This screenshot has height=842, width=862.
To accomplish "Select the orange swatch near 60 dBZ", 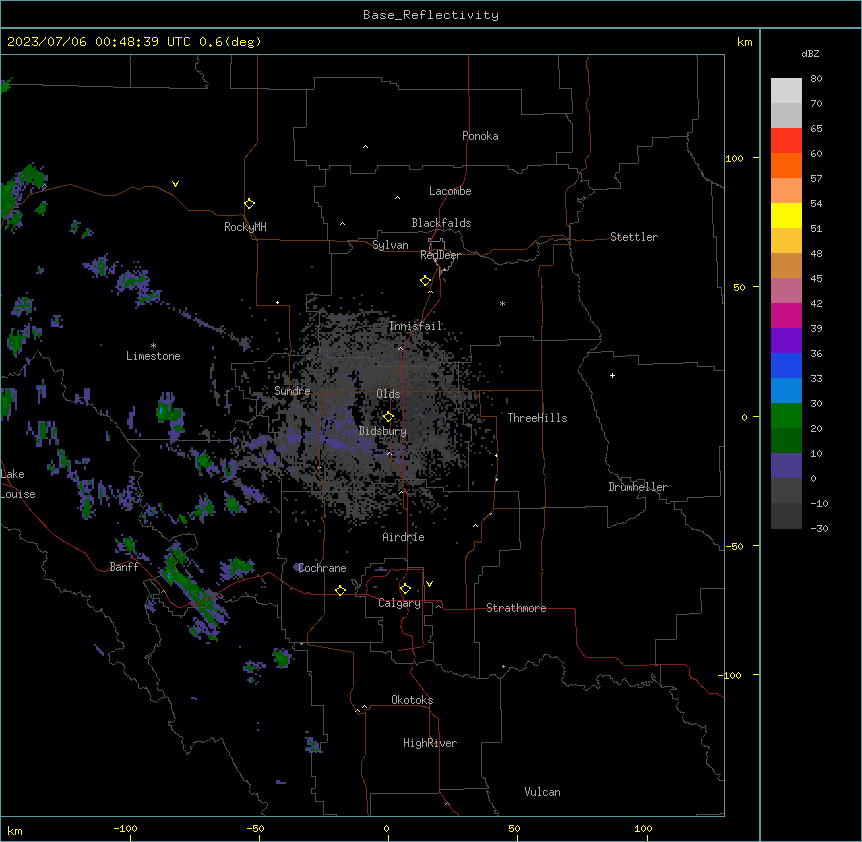I will click(x=786, y=165).
